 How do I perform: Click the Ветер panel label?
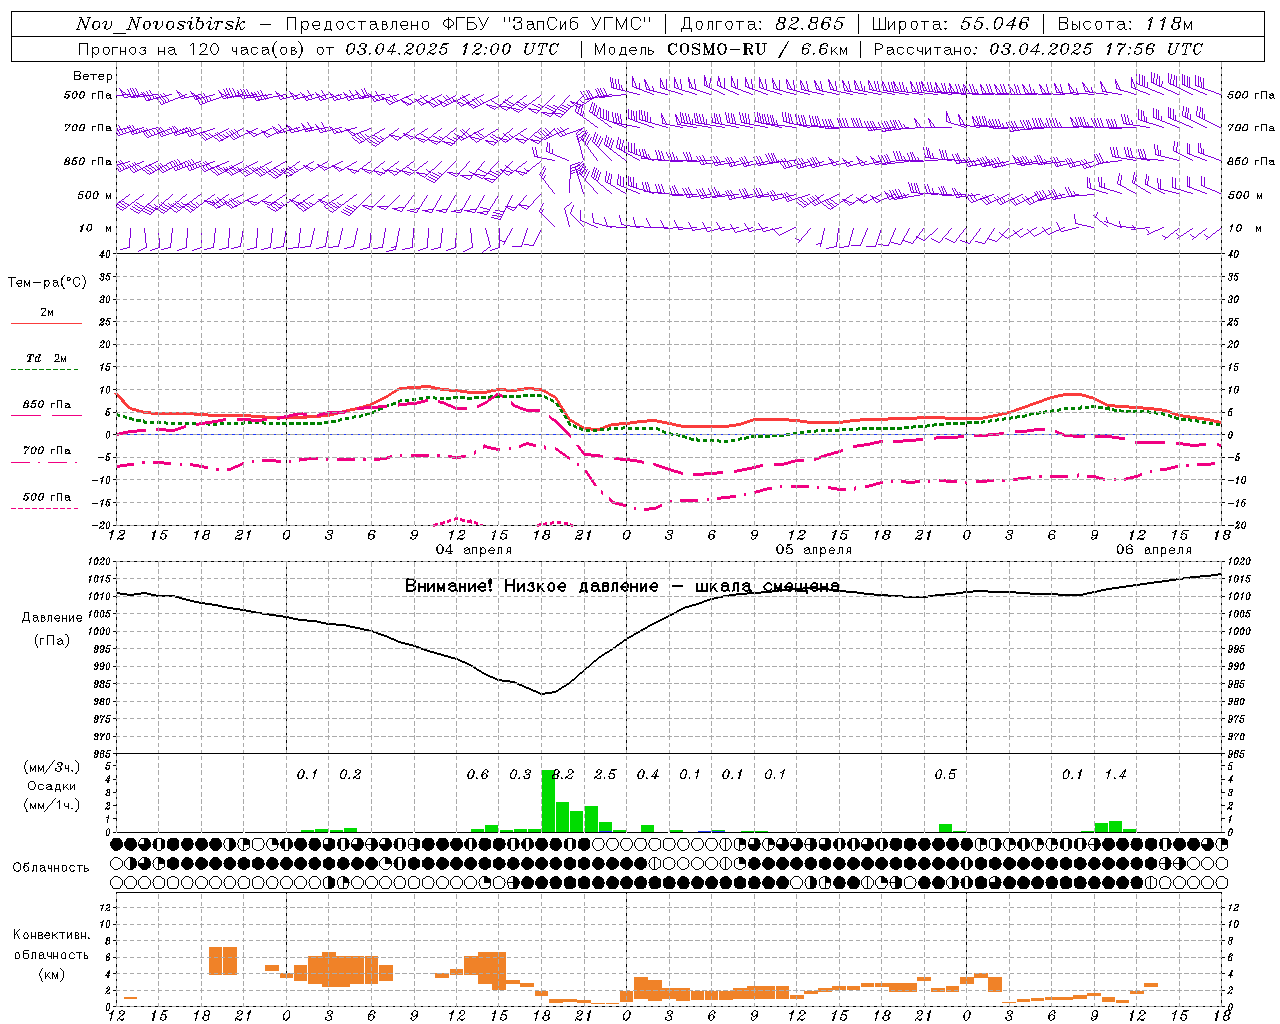92,76
